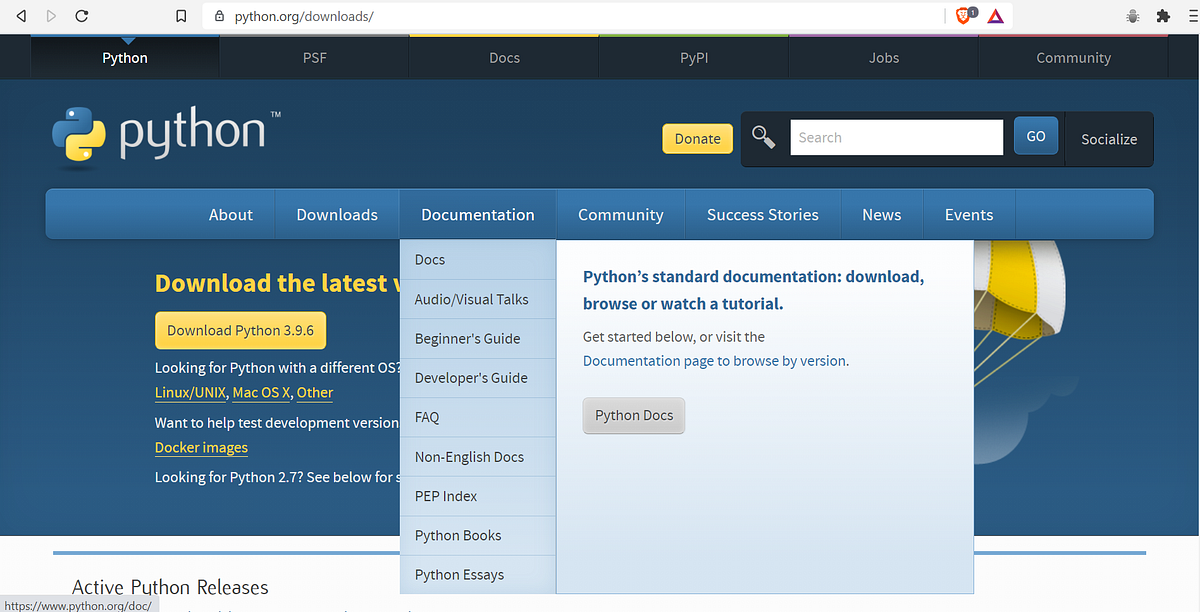Open the browser hamburger menu

(x=1191, y=16)
